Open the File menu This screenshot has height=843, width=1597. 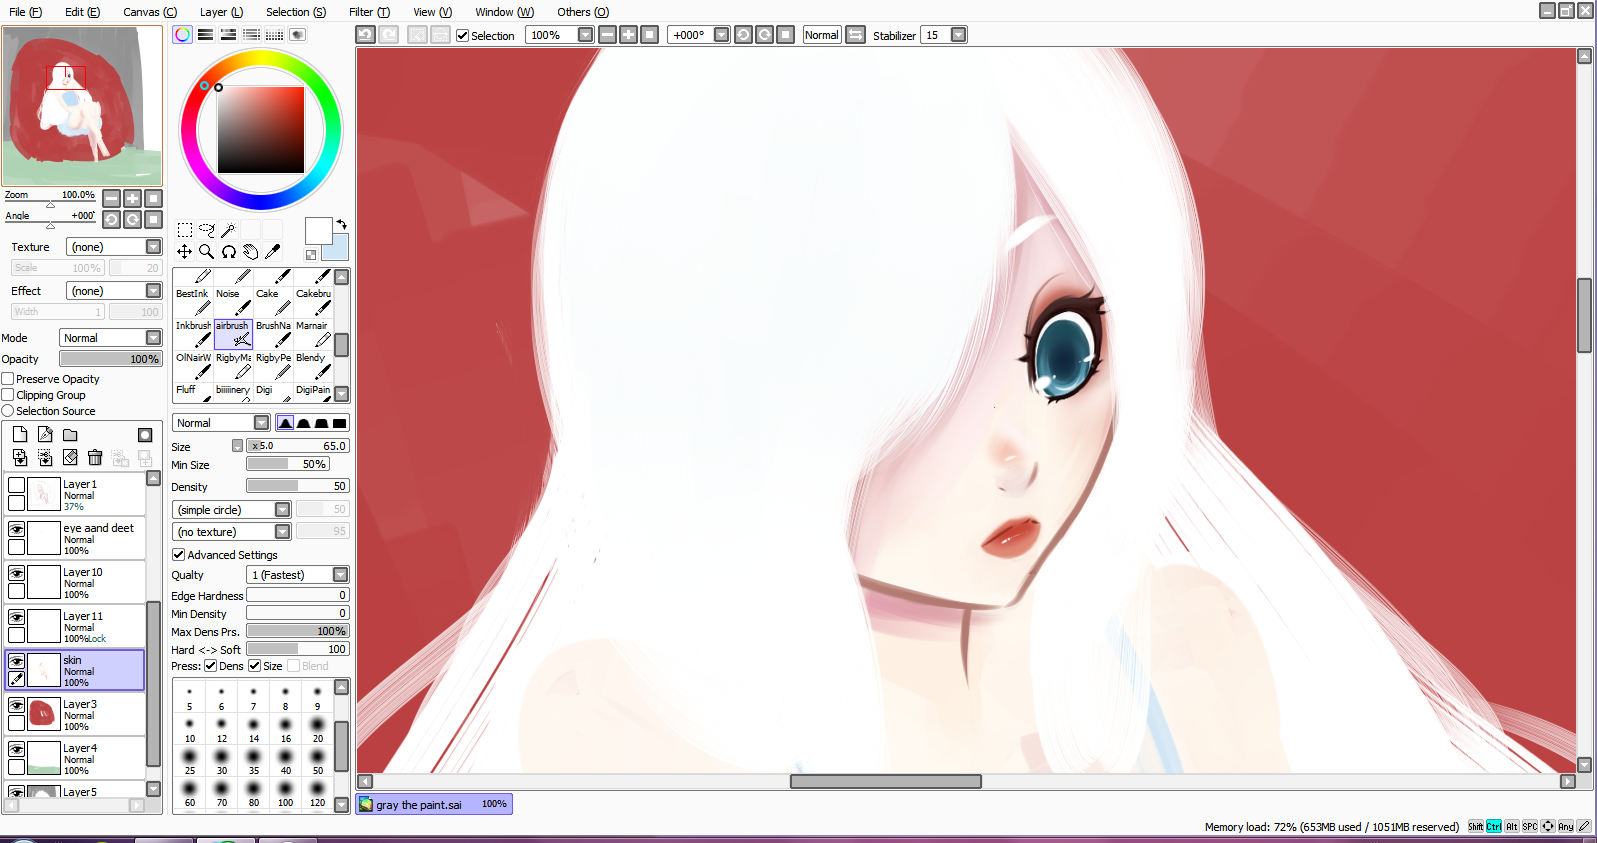pyautogui.click(x=25, y=12)
